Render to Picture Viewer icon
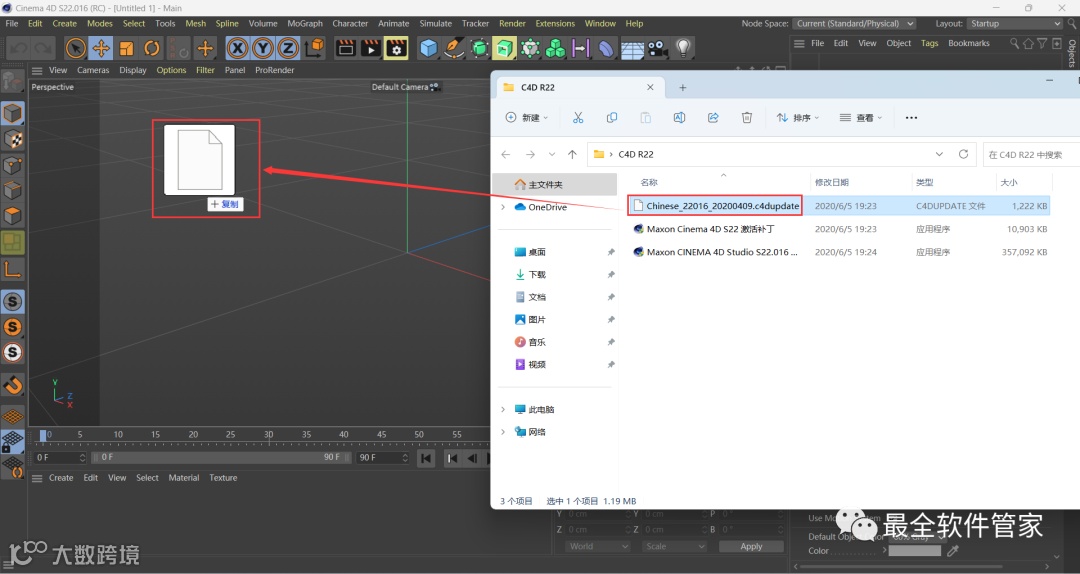The height and width of the screenshot is (574, 1080). 371,48
